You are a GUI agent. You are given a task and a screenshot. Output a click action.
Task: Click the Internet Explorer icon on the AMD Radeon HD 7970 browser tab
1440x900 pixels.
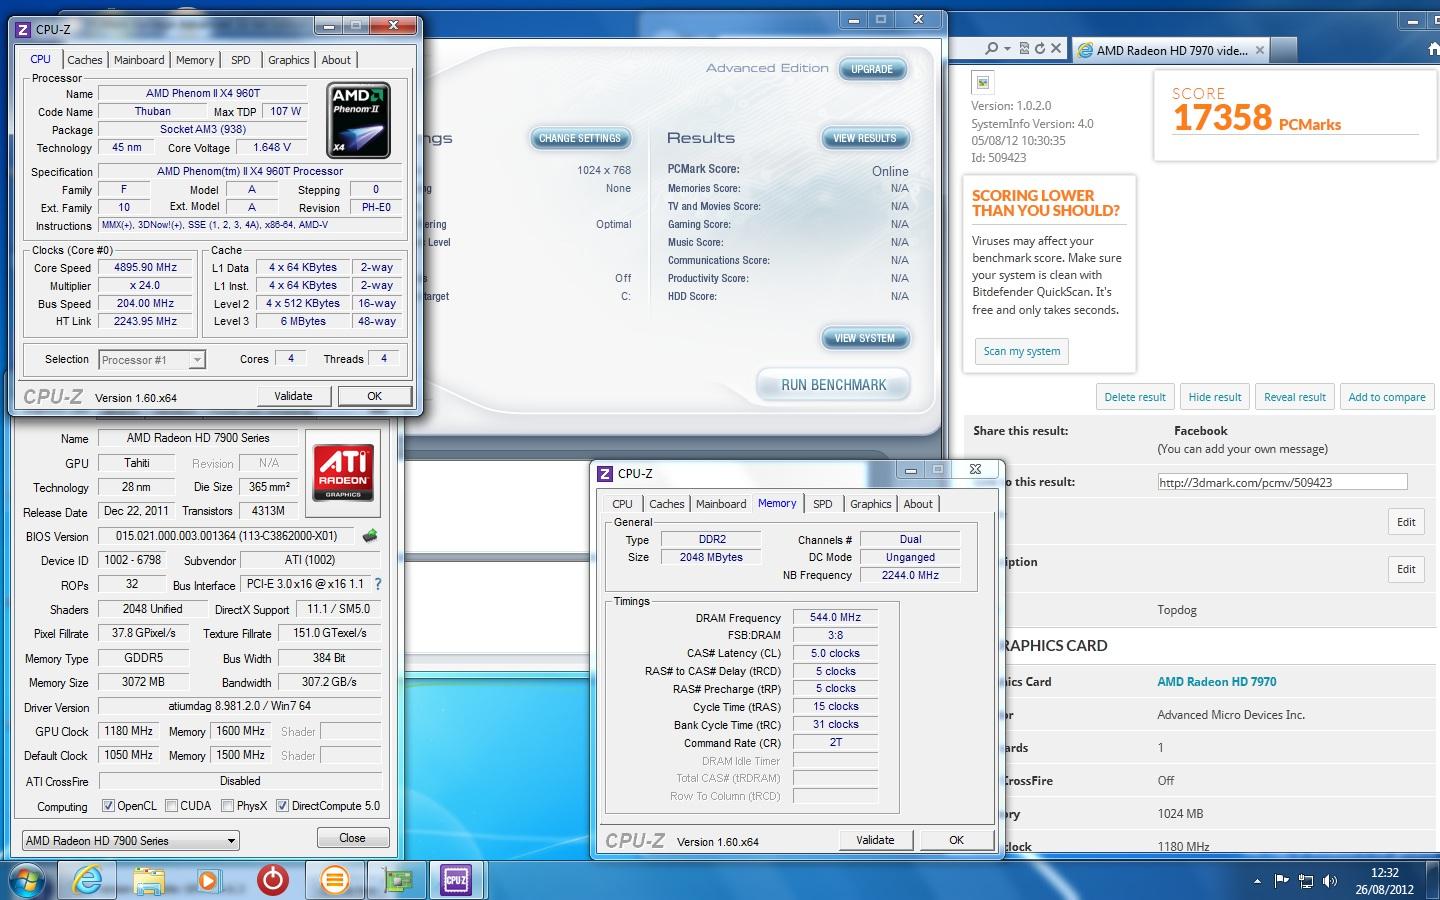1085,50
